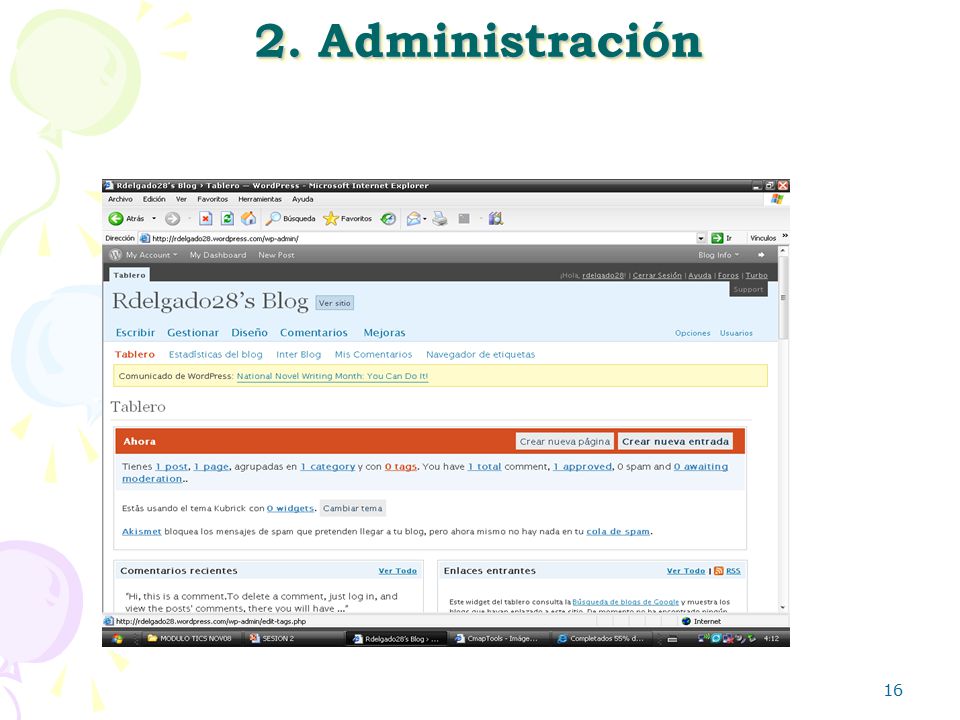Open the Windows Start button
Screen dimensions: 960x720
(118, 639)
